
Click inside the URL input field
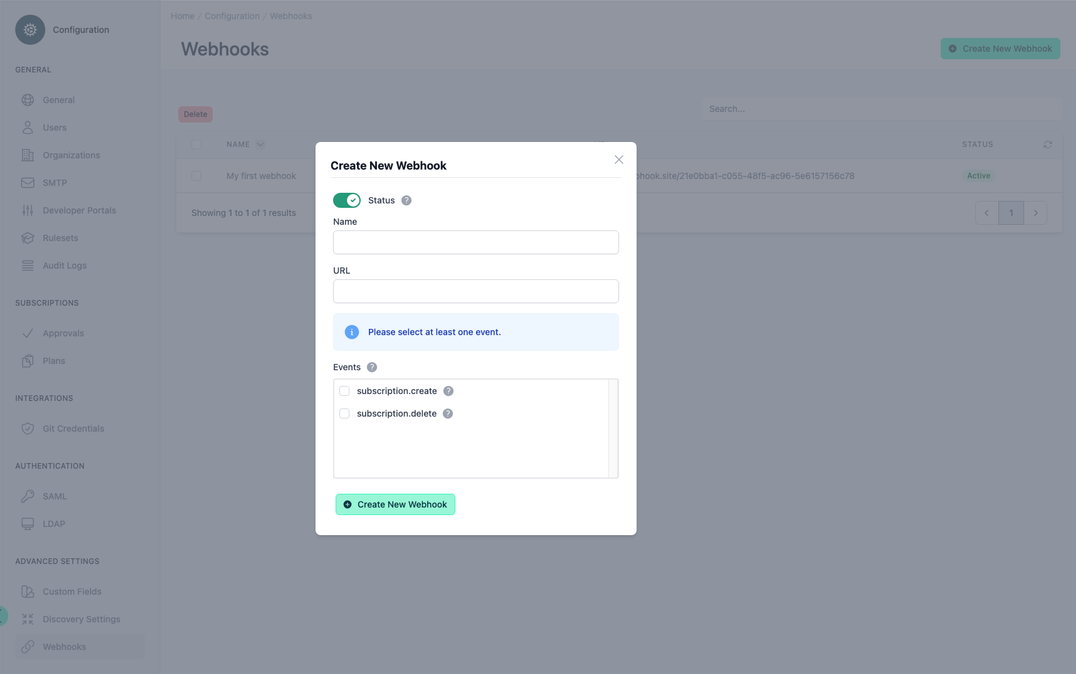tap(475, 291)
